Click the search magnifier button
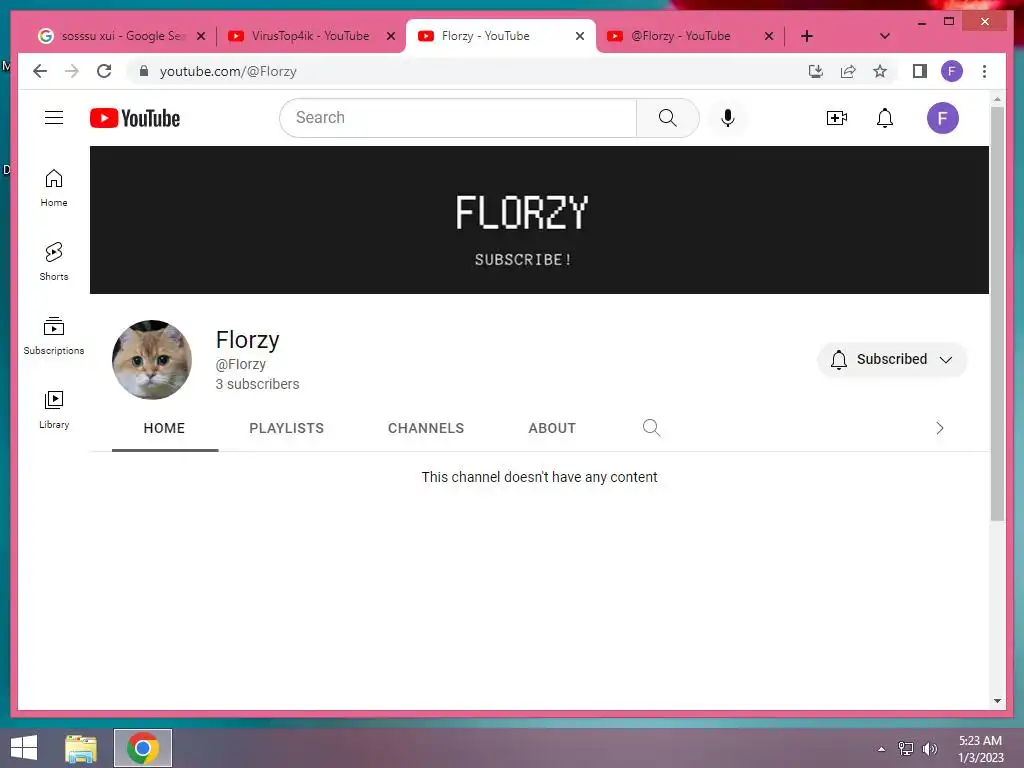The image size is (1024, 768). pyautogui.click(x=667, y=118)
